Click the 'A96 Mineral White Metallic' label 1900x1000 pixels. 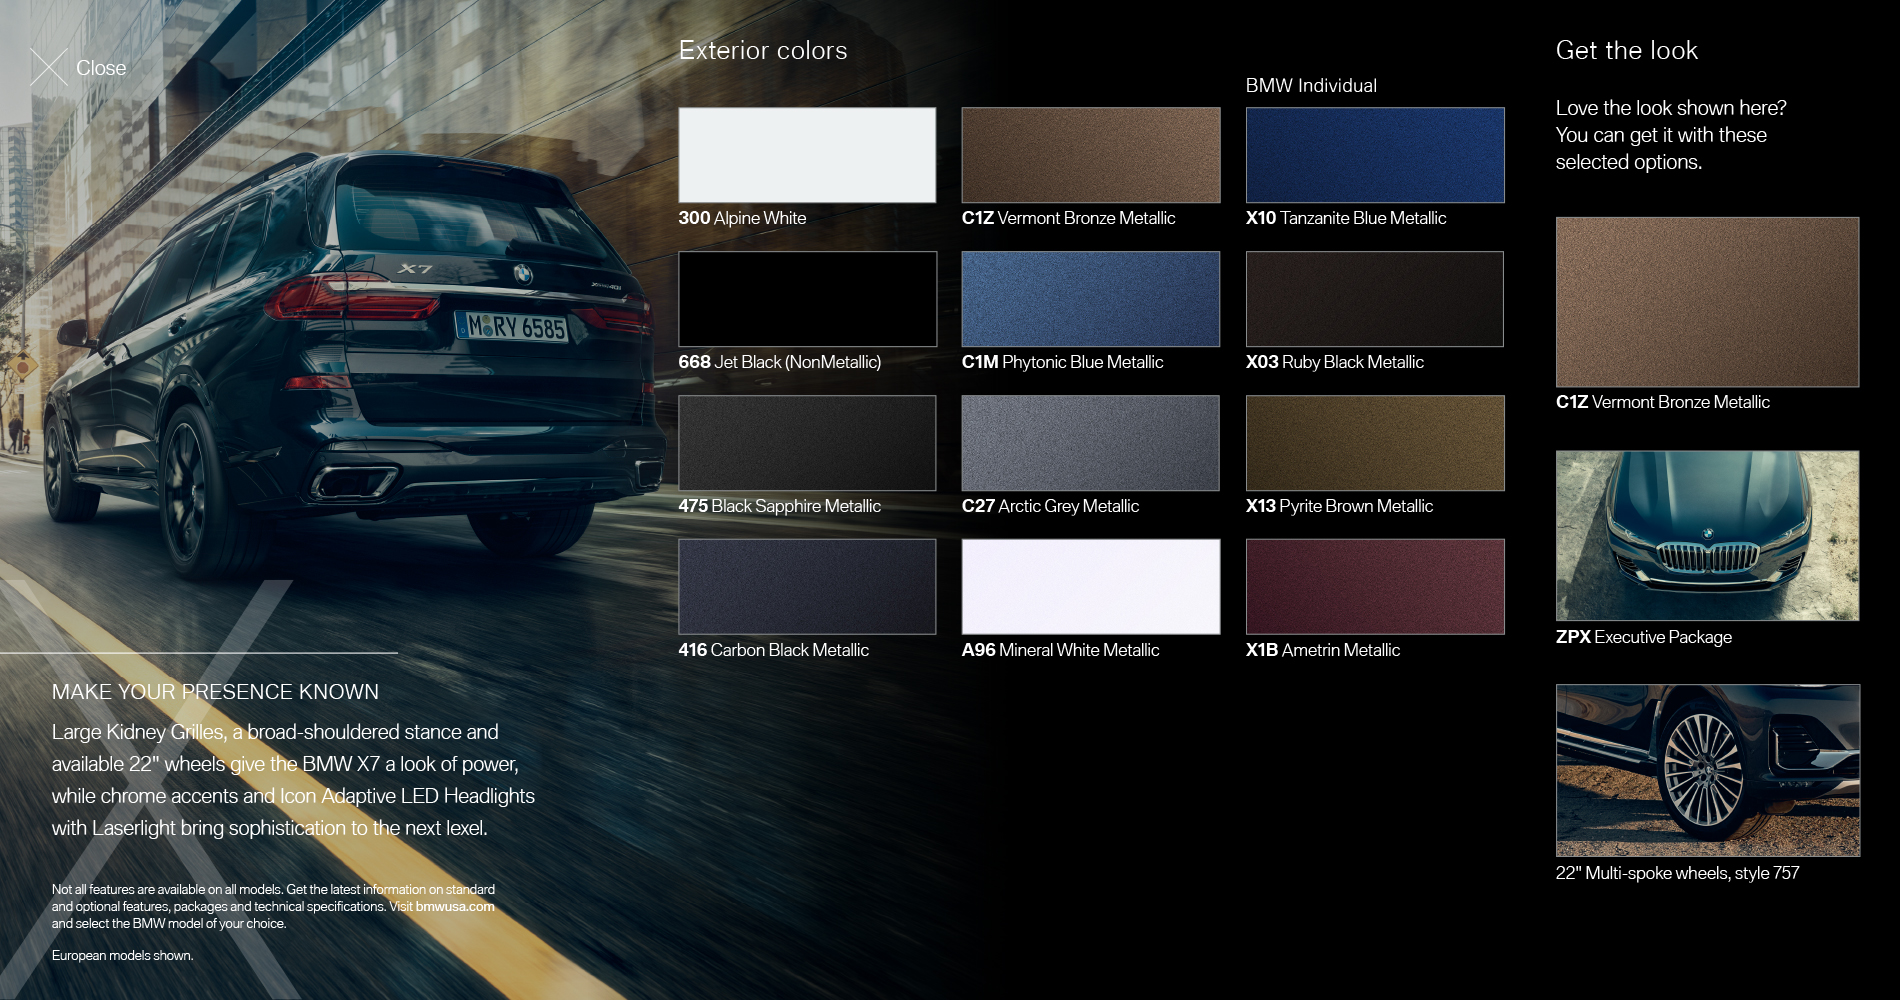tap(1060, 650)
